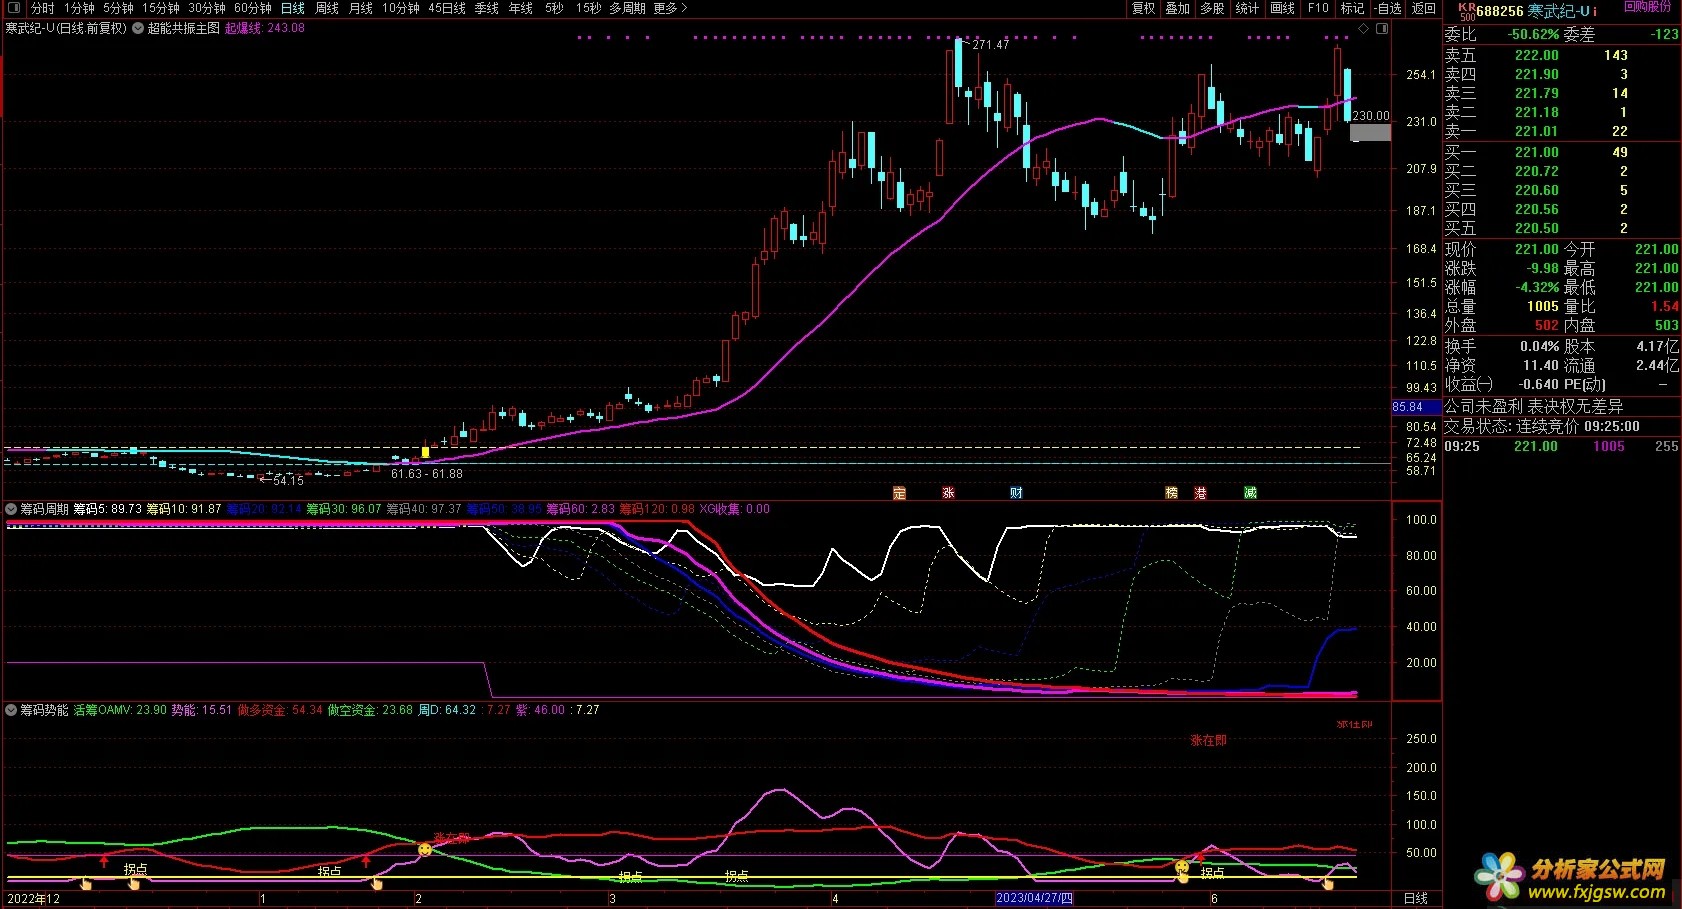Select the 15秒 period
This screenshot has height=909, width=1682.
pyautogui.click(x=588, y=8)
